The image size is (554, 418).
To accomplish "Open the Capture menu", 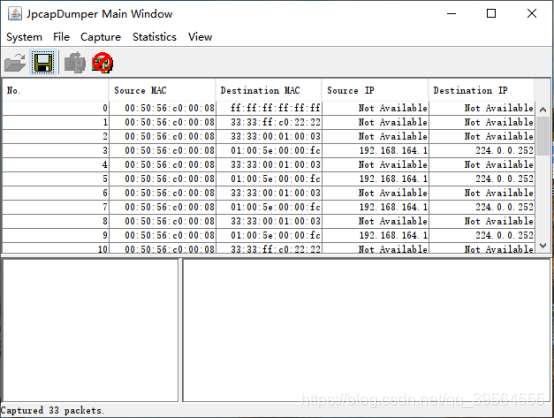I will pos(101,37).
